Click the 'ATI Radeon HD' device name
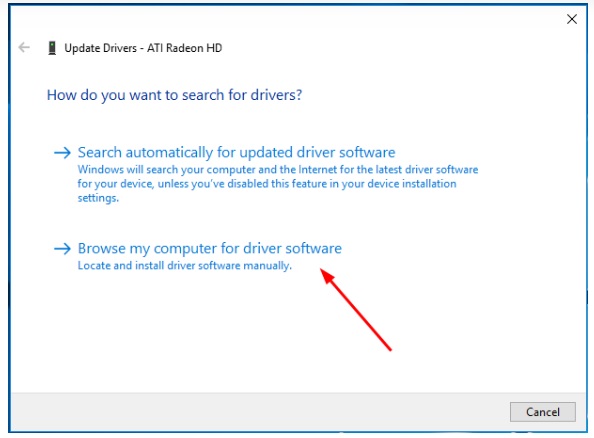 (184, 48)
